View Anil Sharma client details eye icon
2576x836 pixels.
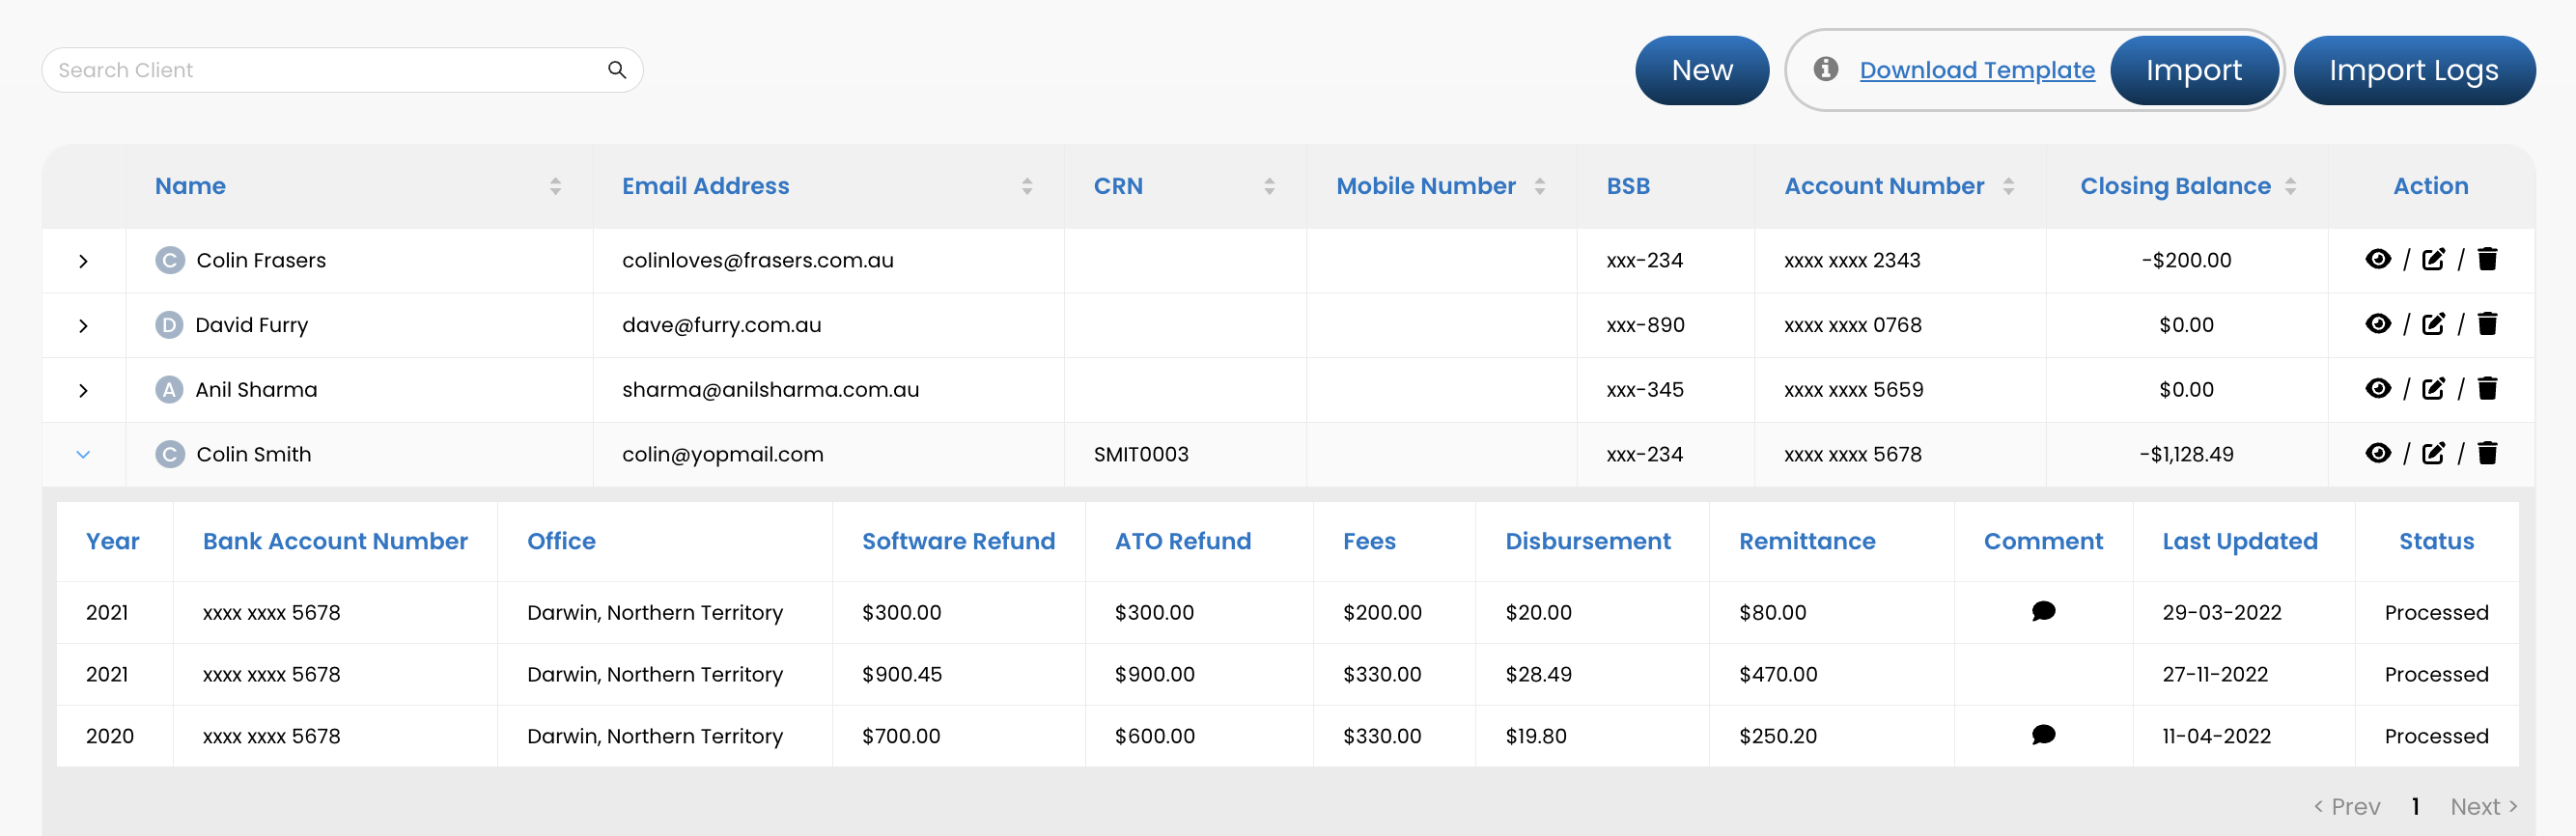(x=2378, y=389)
